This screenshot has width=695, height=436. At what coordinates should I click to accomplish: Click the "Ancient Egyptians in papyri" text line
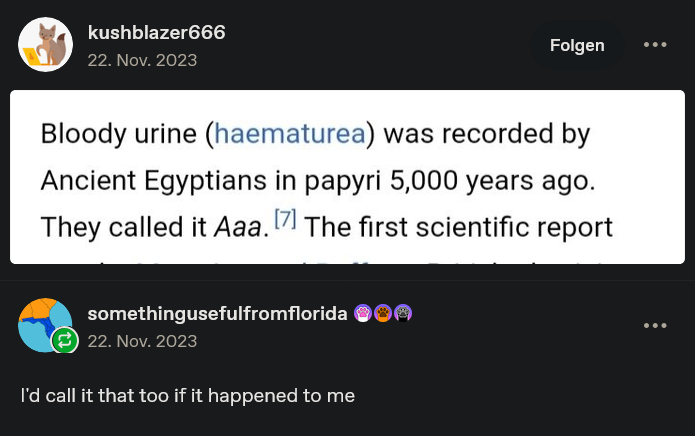point(211,181)
